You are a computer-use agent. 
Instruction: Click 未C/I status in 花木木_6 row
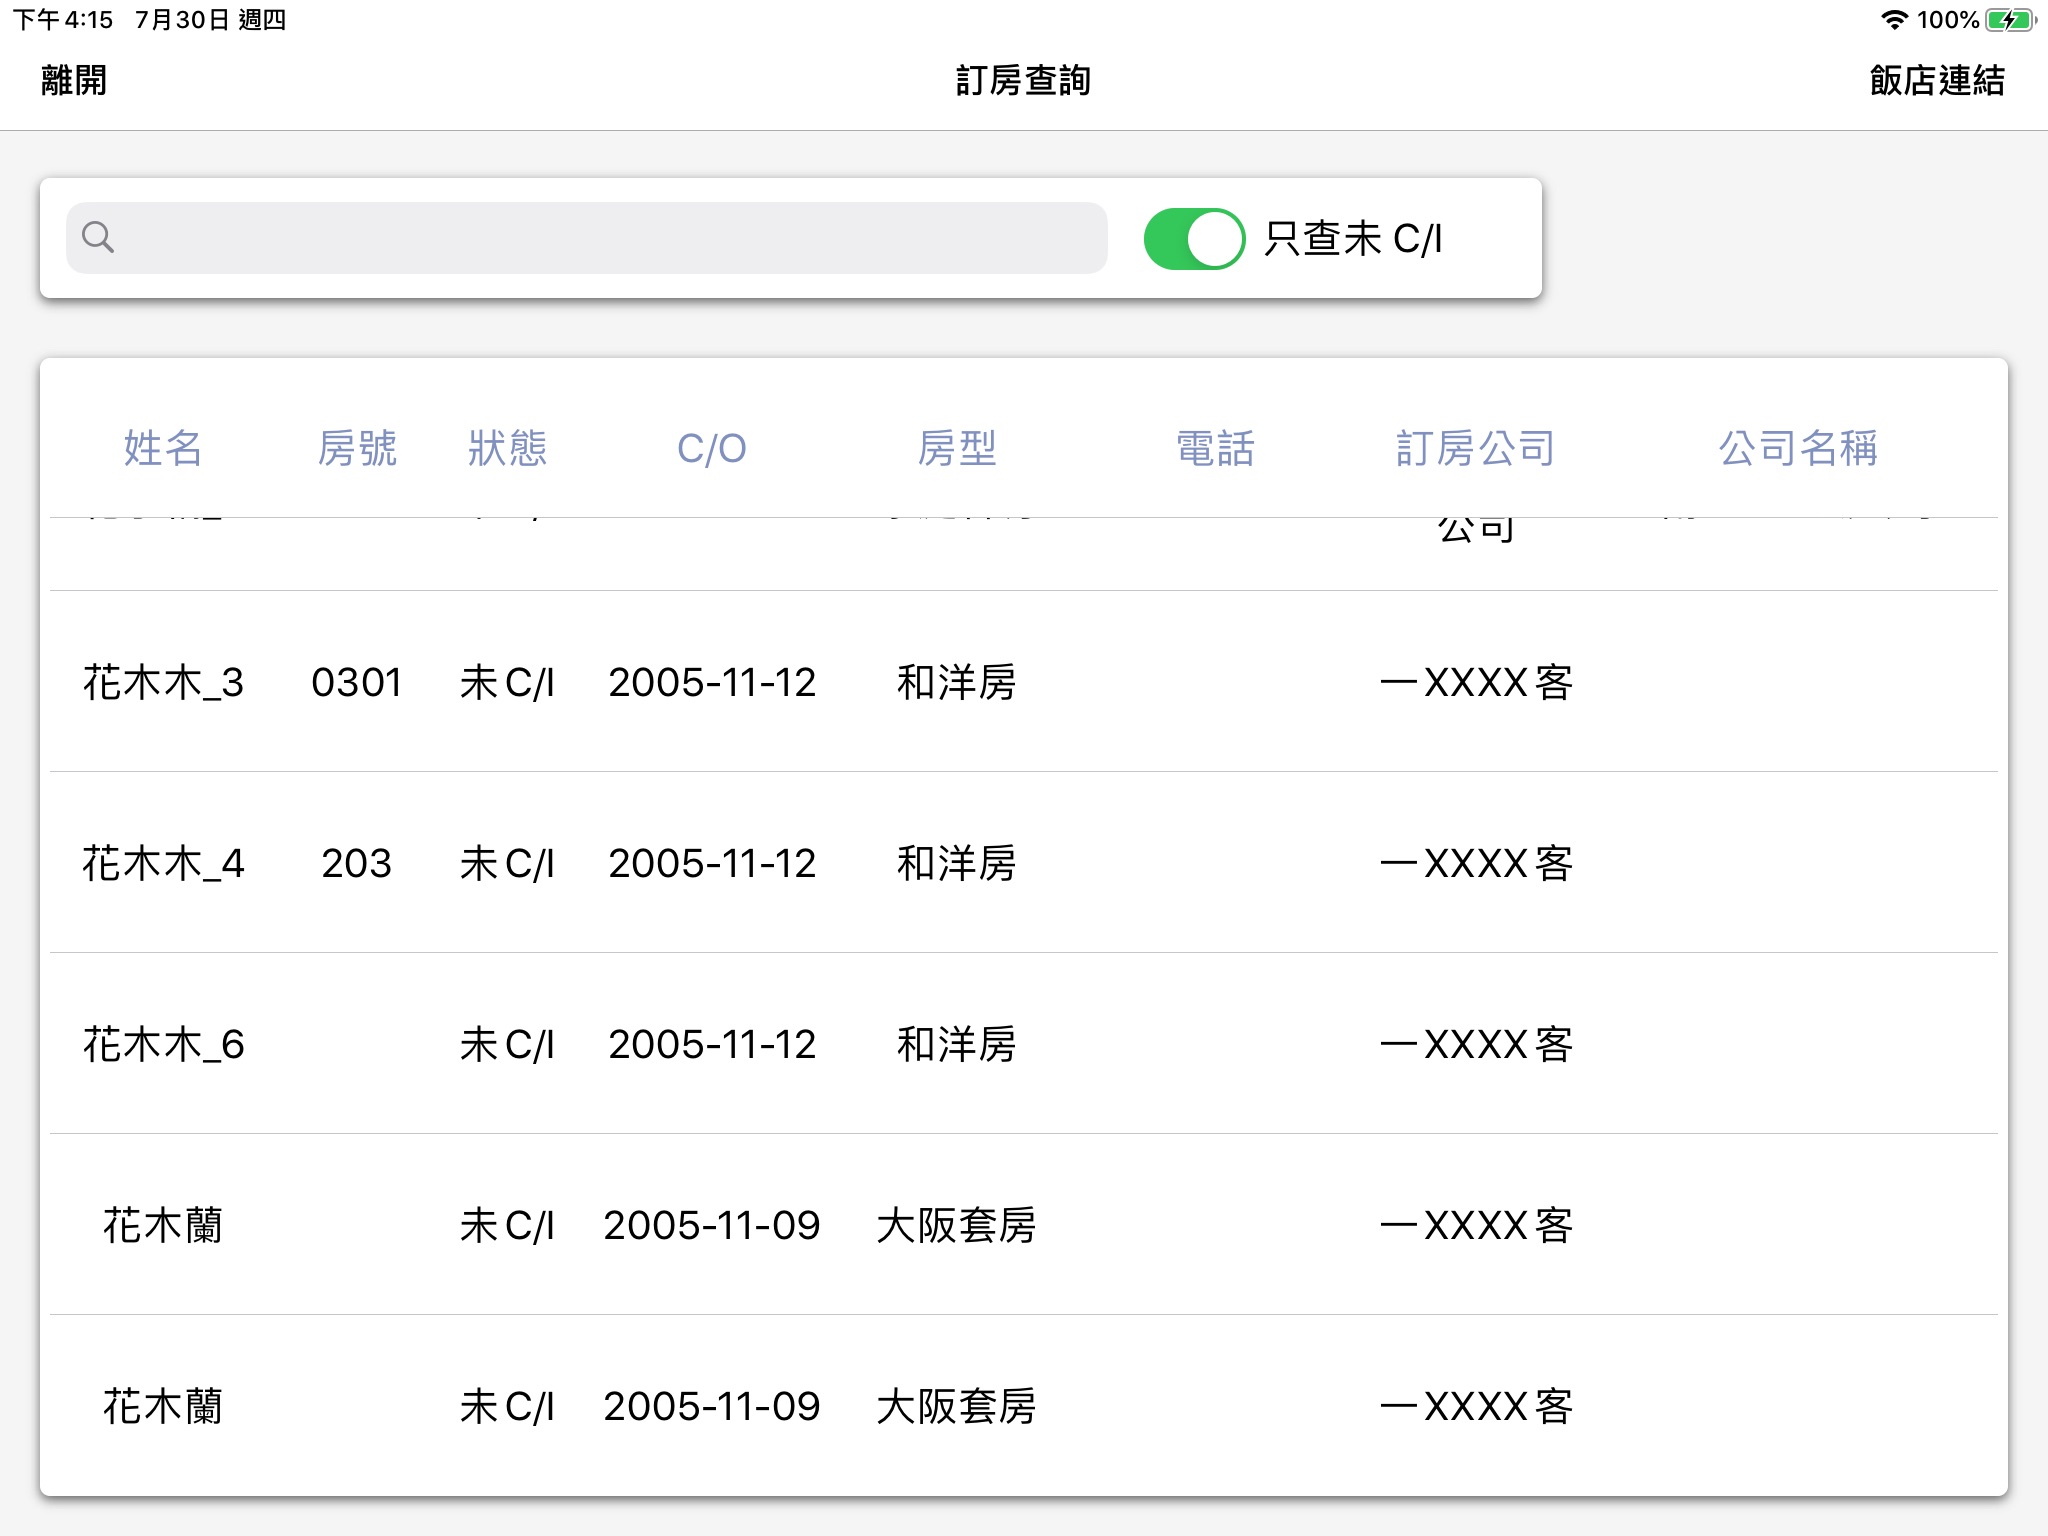[x=507, y=1044]
